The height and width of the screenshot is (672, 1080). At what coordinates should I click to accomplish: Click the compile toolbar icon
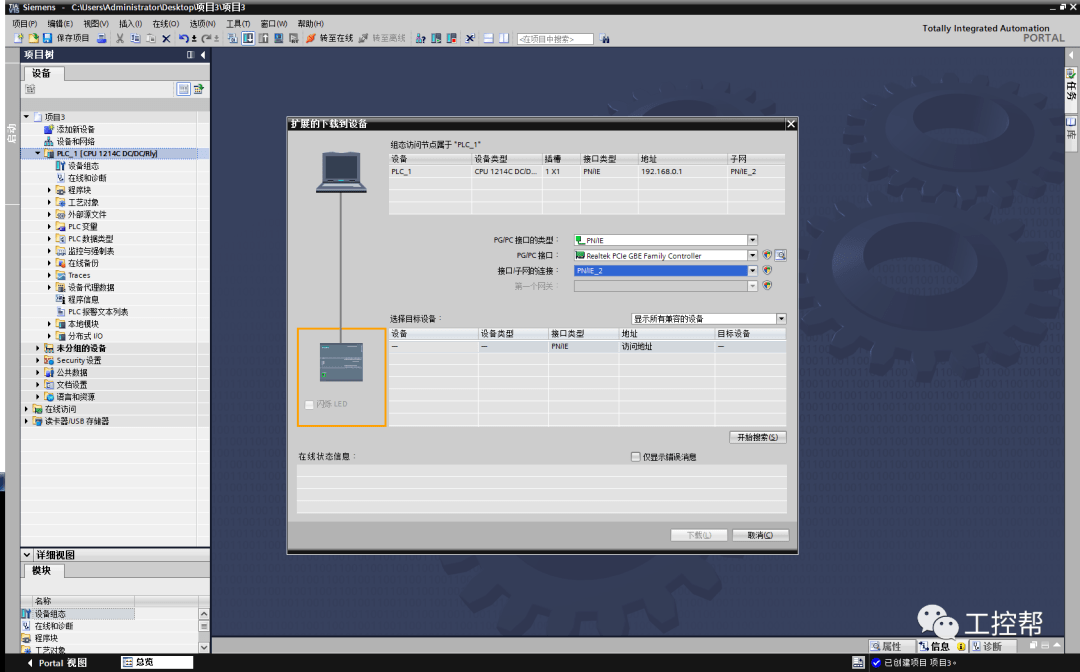[x=232, y=39]
